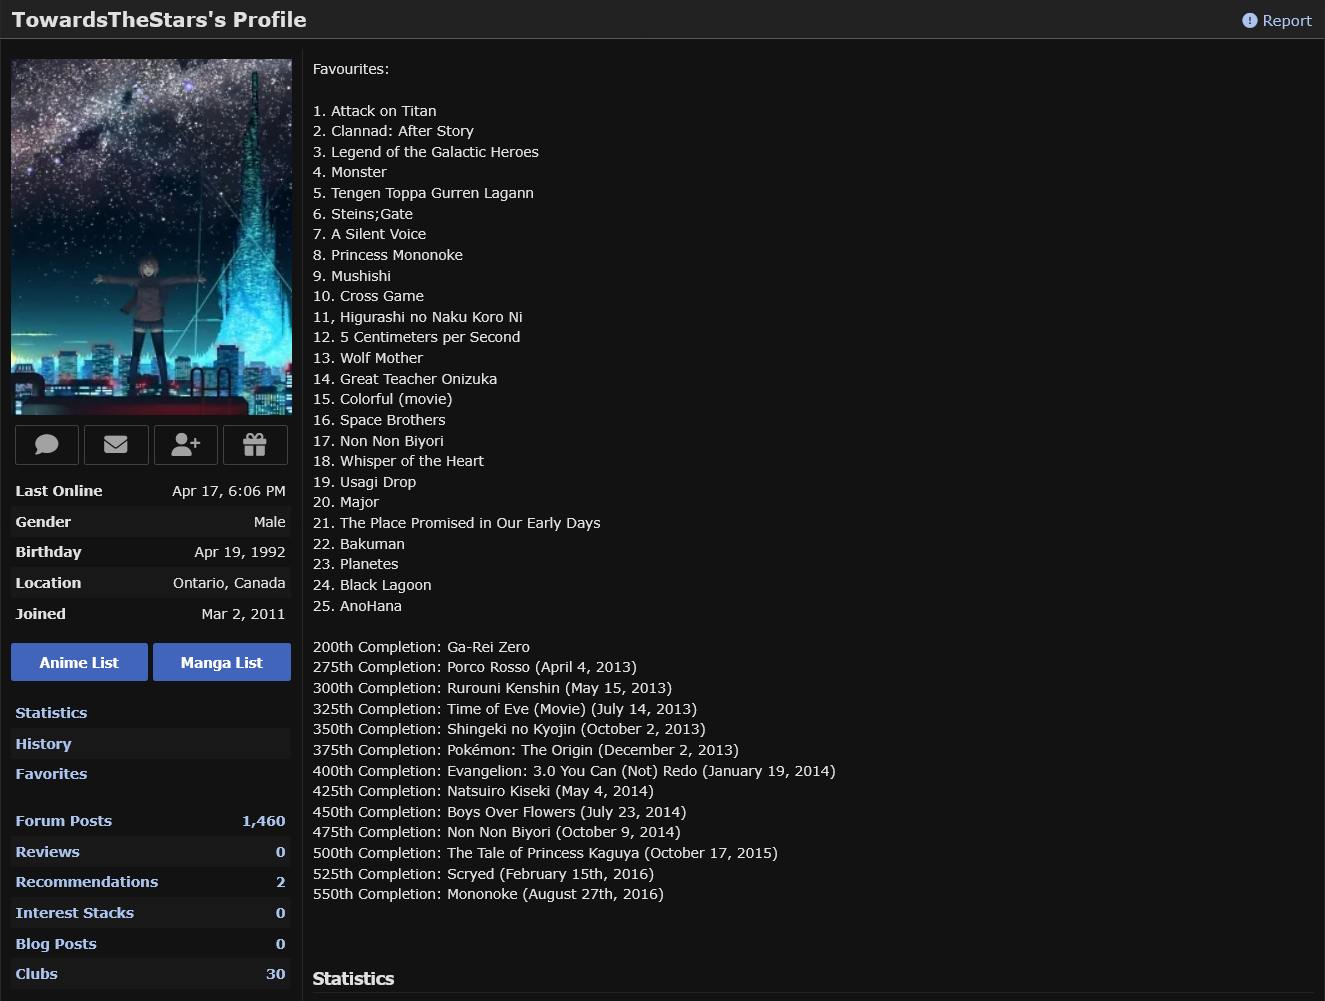Image resolution: width=1325 pixels, height=1001 pixels.
Task: Click the Reviews count 0
Action: coord(281,852)
